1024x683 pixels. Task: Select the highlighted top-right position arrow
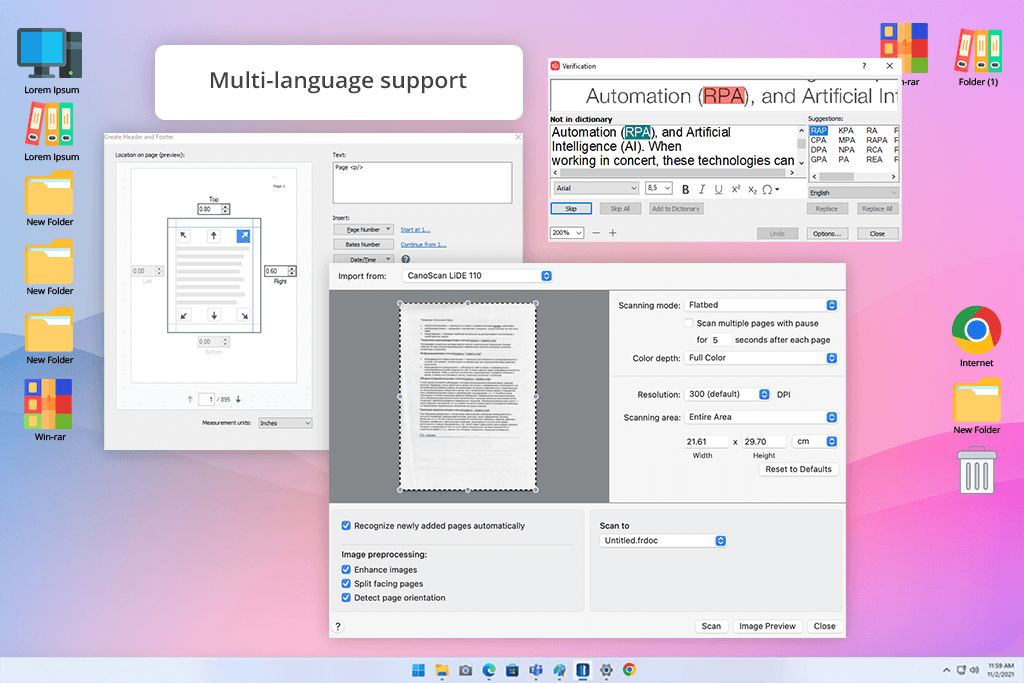click(x=243, y=235)
